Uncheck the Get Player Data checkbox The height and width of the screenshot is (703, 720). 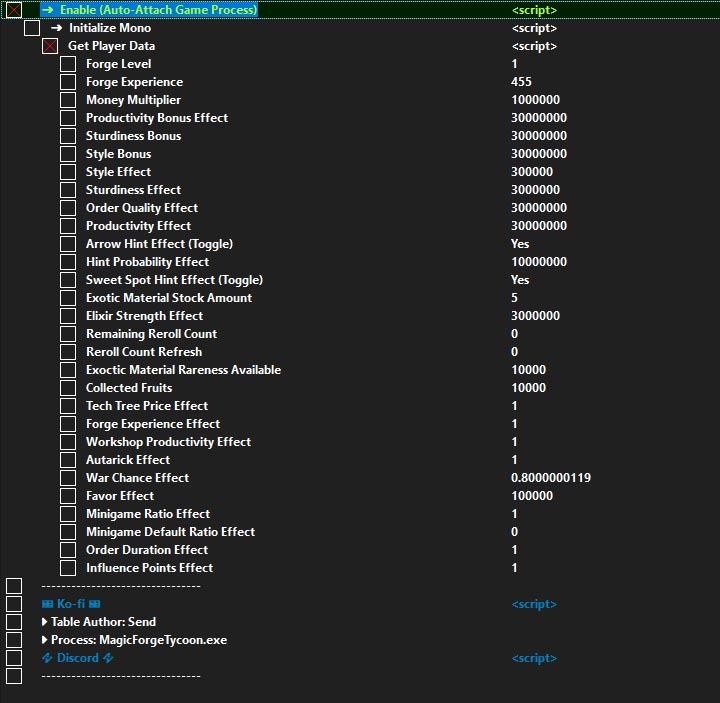click(x=50, y=46)
